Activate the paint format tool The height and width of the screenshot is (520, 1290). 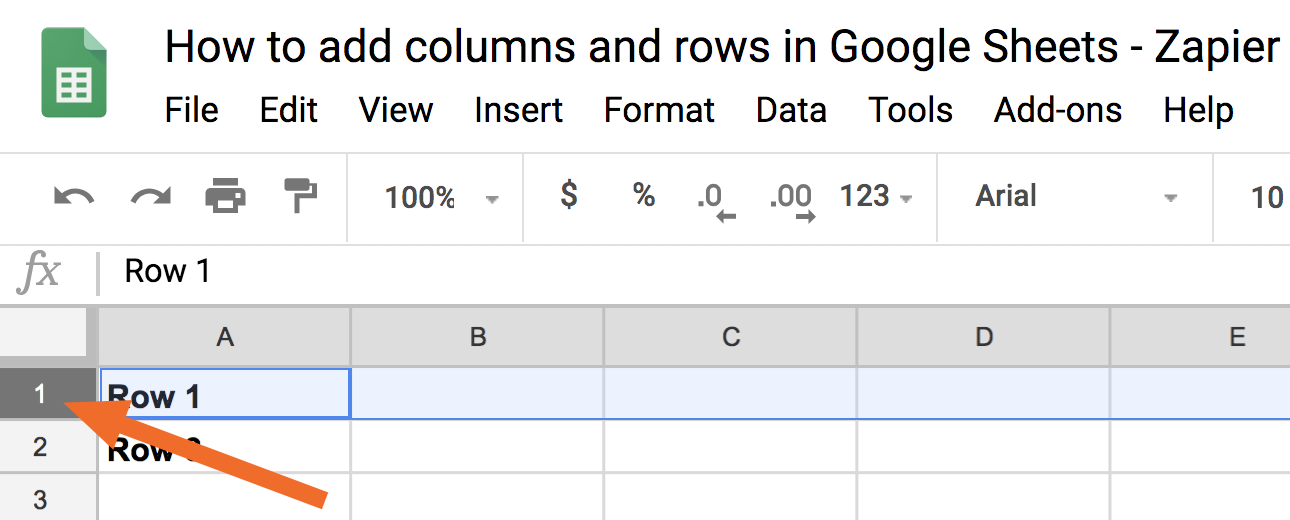[299, 196]
